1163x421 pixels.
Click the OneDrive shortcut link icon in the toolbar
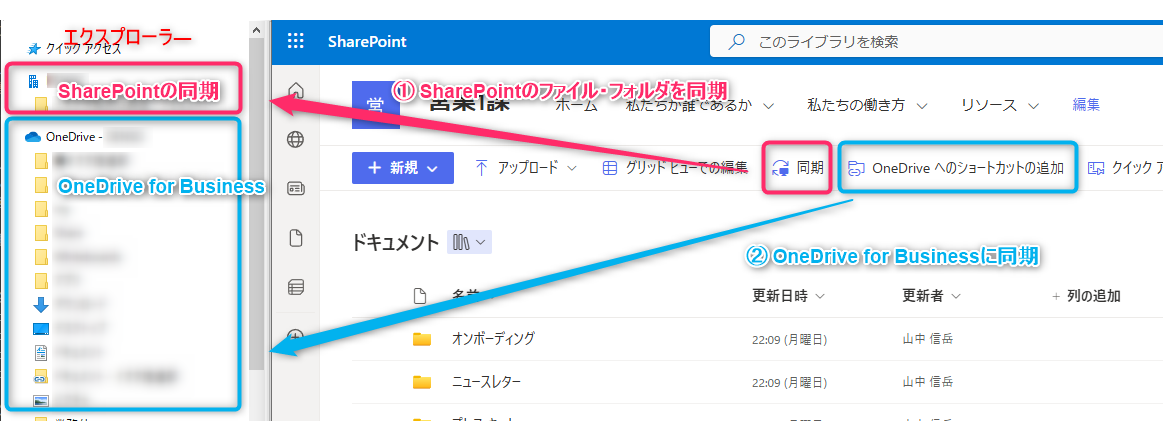click(857, 168)
